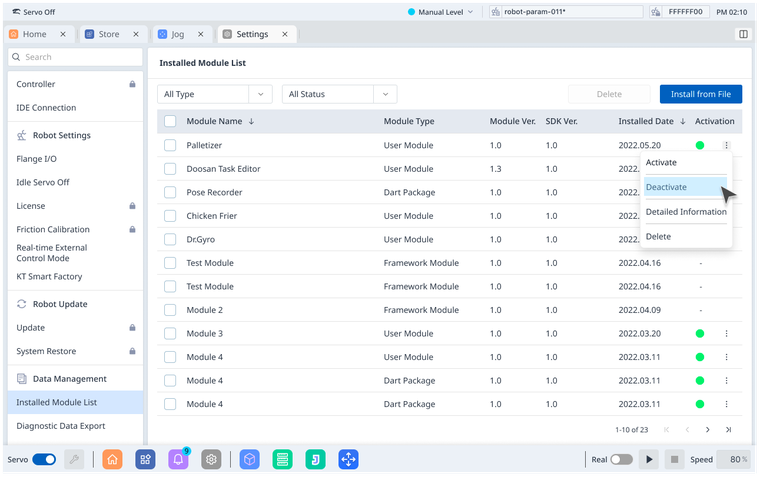
Task: Toggle the Servo switch
Action: tap(44, 459)
